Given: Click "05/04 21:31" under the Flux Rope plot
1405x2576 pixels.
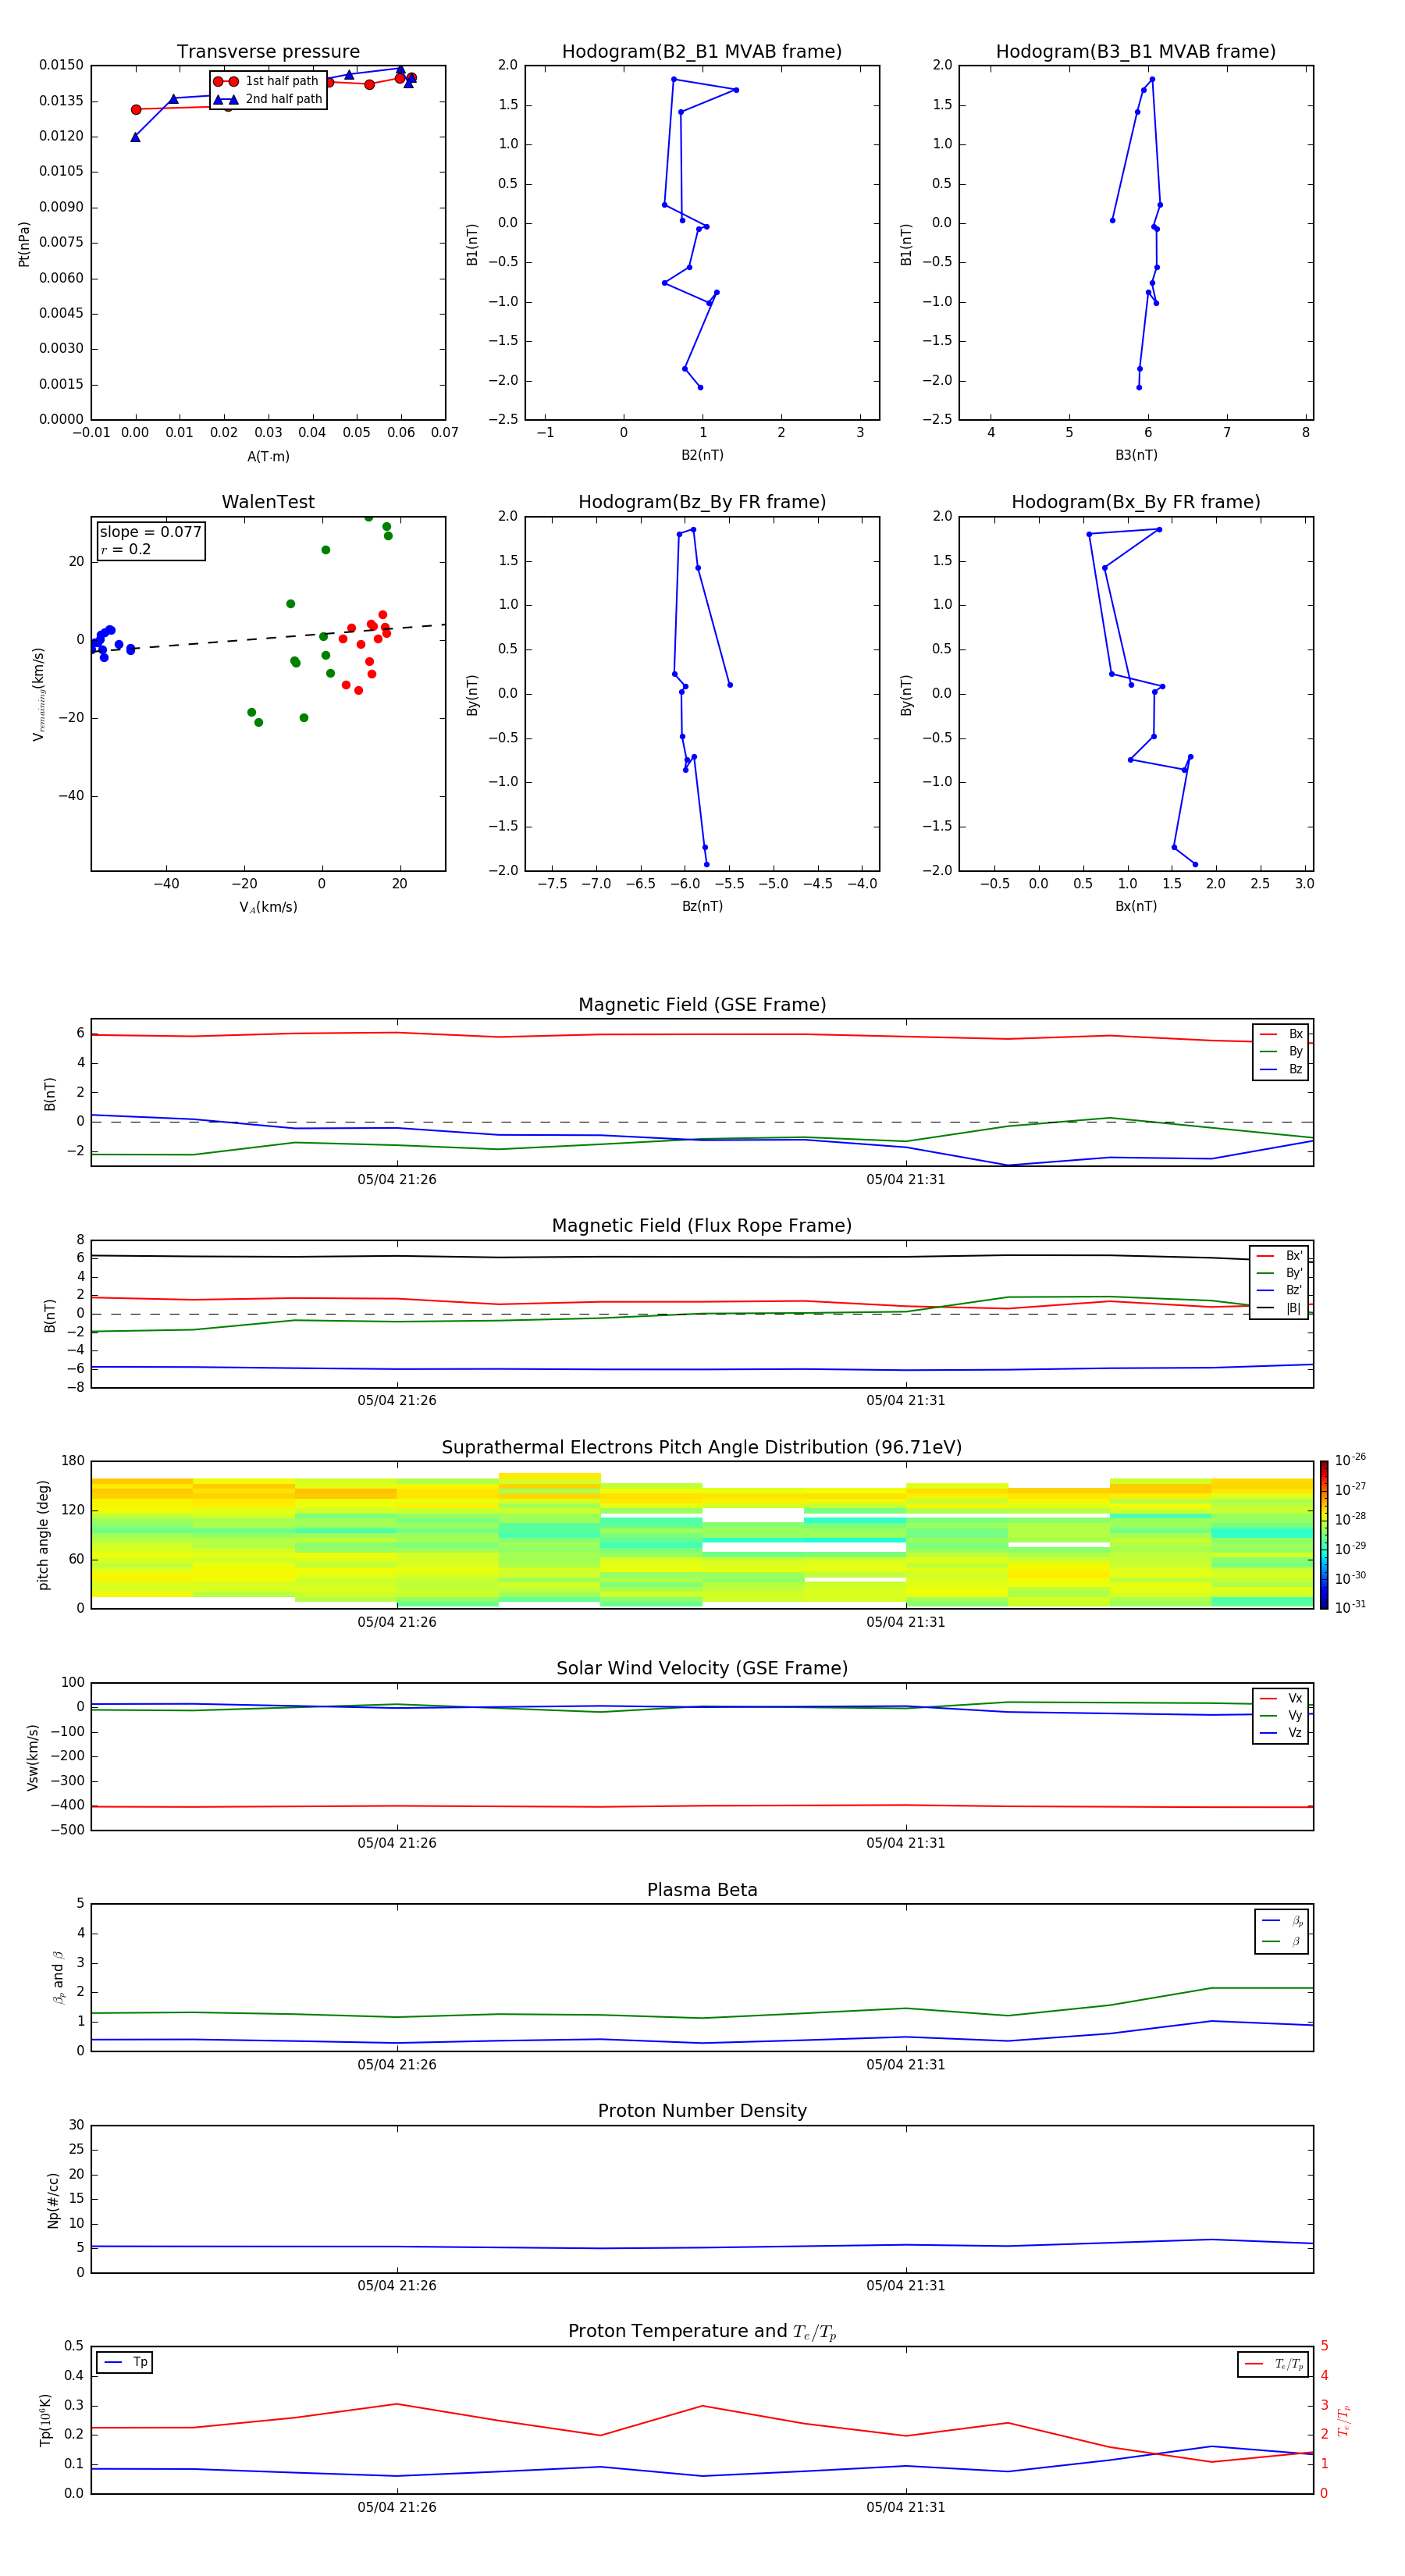Looking at the screenshot, I should (x=906, y=1400).
